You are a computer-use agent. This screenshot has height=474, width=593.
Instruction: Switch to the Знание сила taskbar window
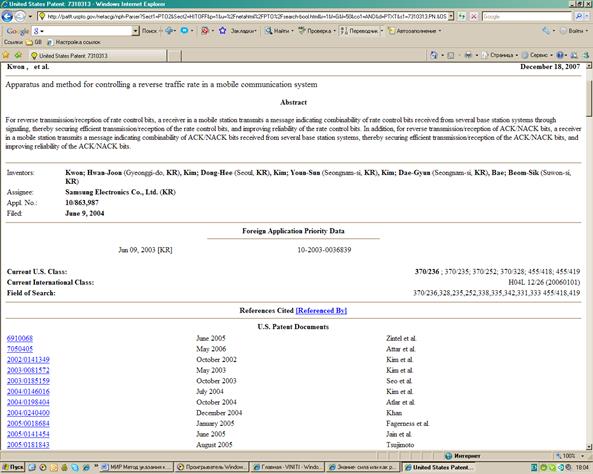pos(362,468)
